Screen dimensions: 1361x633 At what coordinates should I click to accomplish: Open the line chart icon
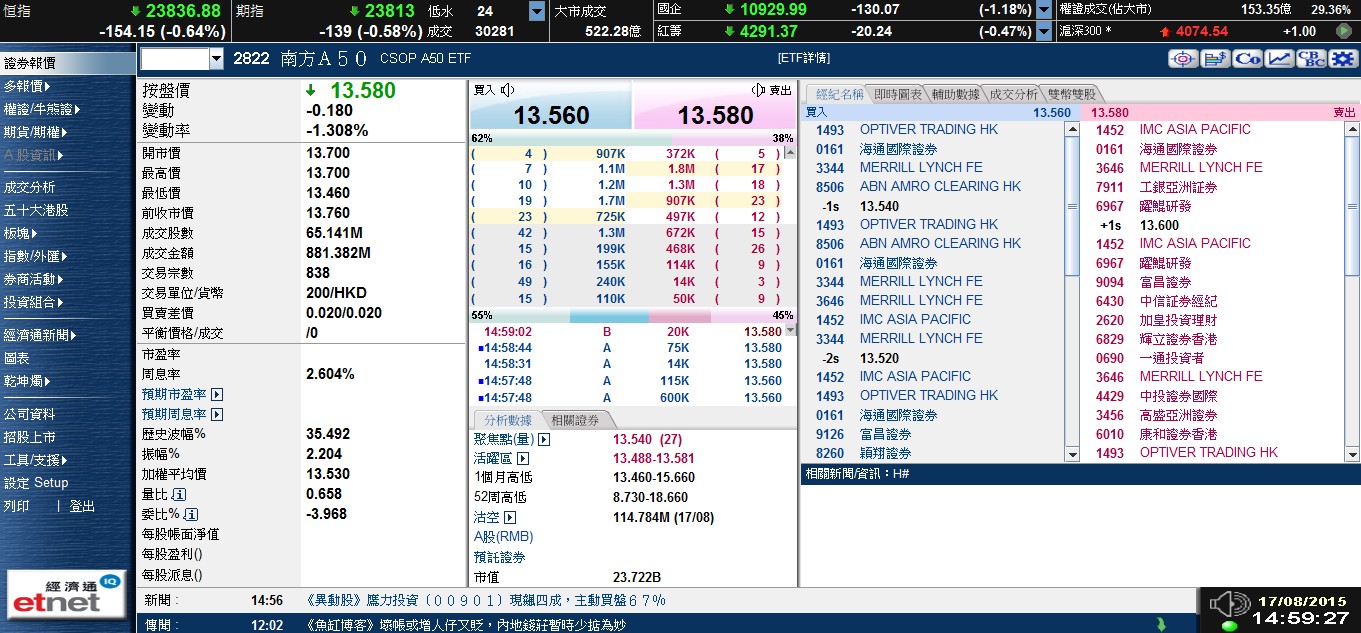coord(1279,59)
